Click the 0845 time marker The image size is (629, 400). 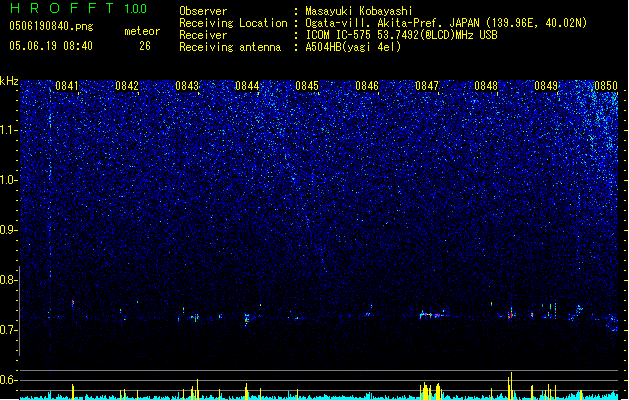click(x=307, y=86)
